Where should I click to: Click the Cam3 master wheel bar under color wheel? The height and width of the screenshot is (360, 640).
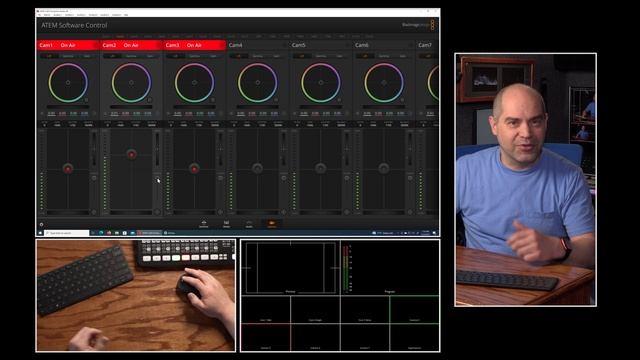pyautogui.click(x=194, y=107)
